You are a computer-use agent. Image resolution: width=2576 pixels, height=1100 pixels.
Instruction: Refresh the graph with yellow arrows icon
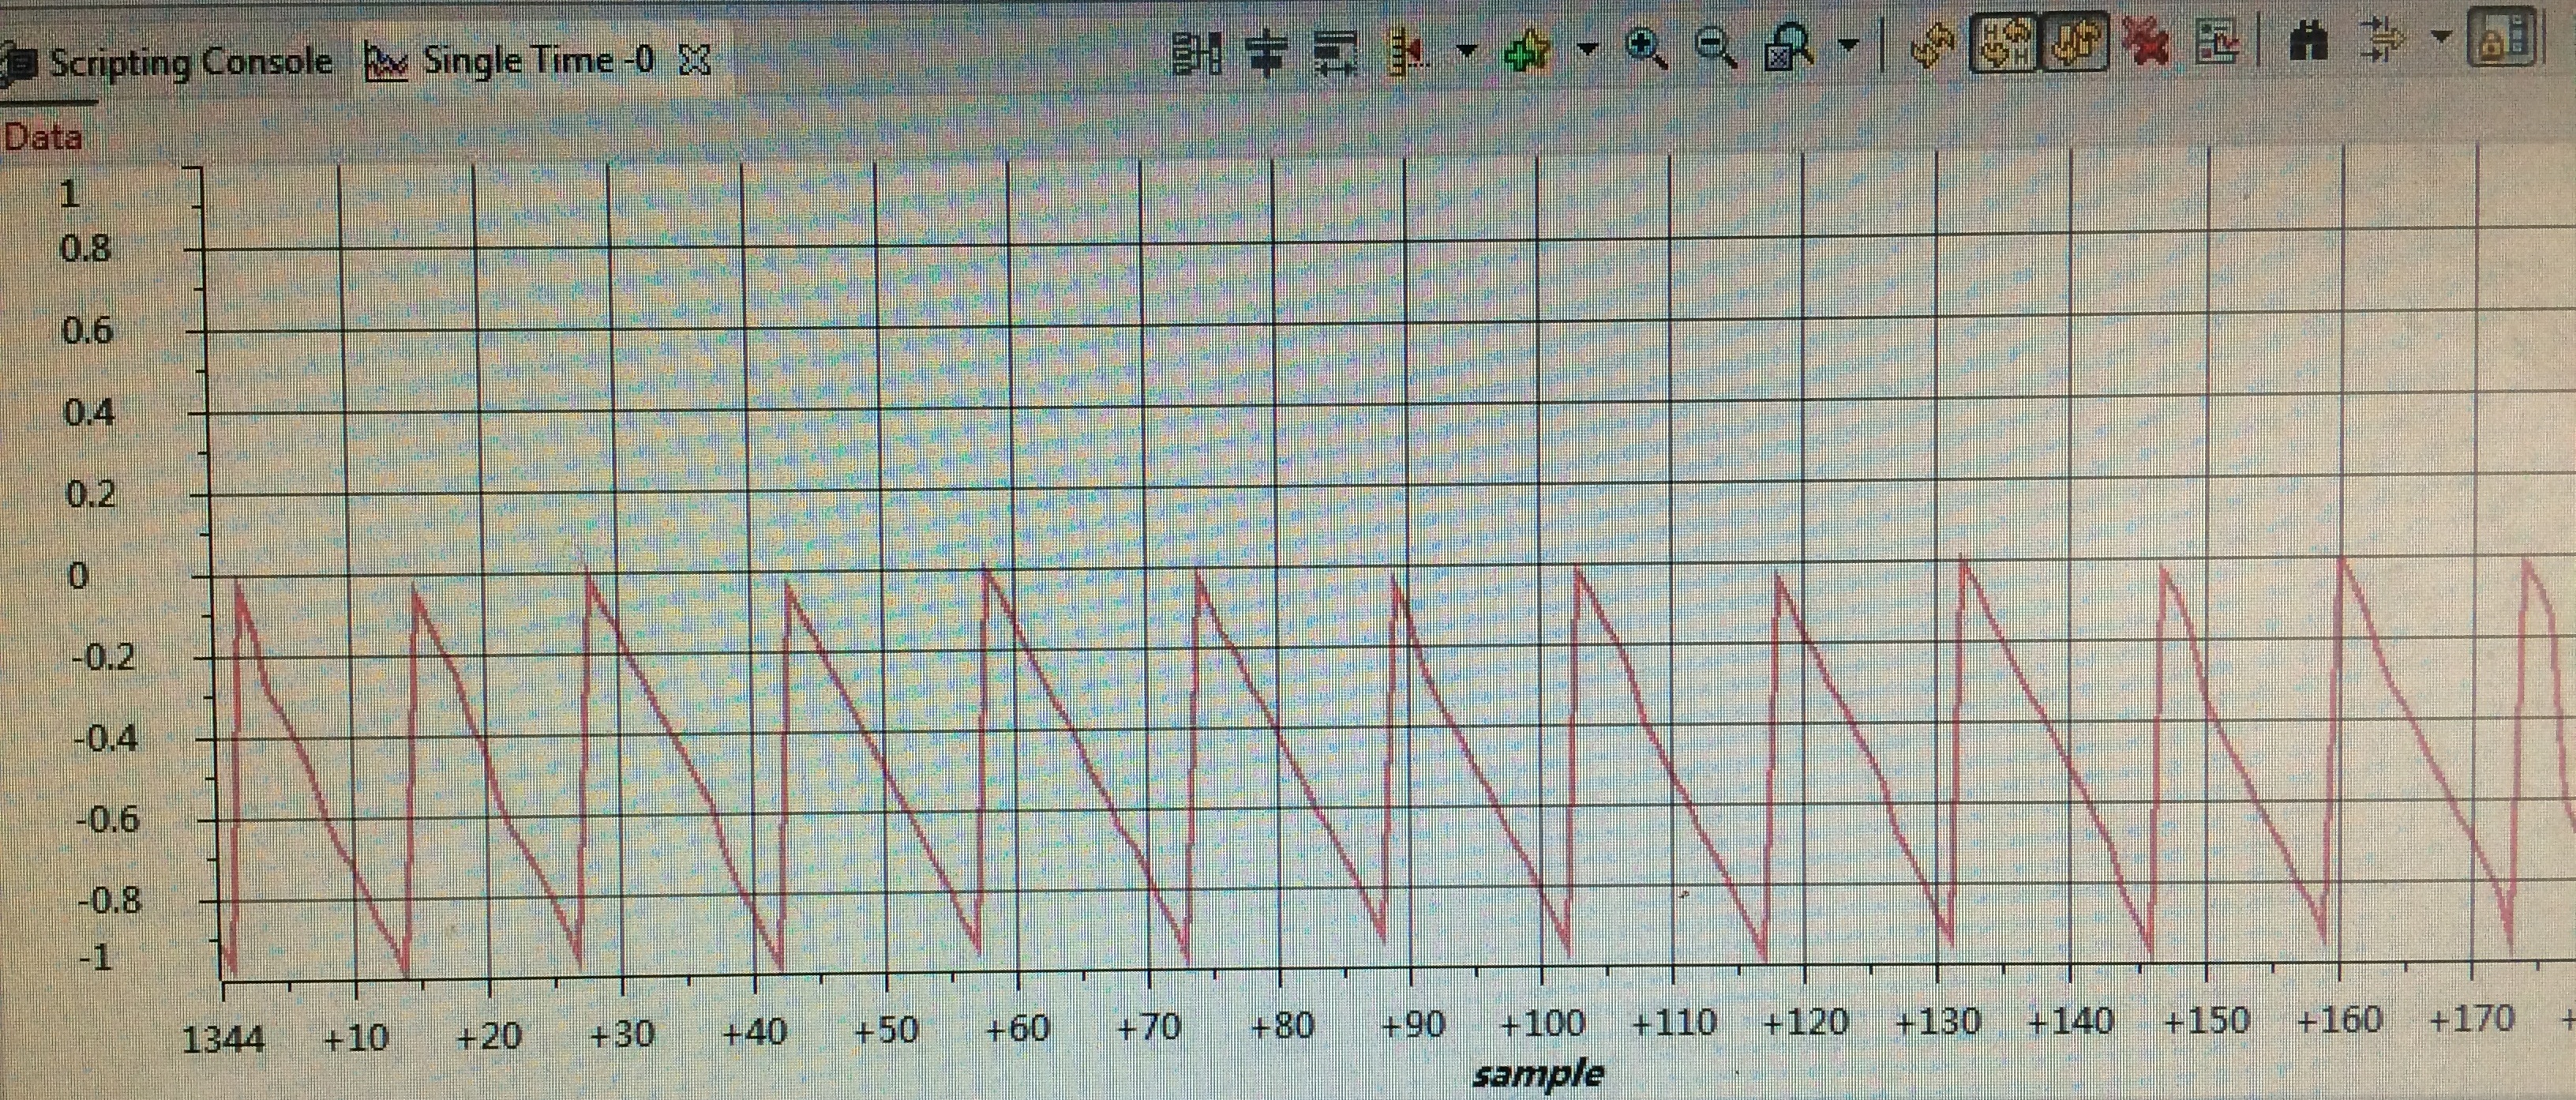[1933, 45]
